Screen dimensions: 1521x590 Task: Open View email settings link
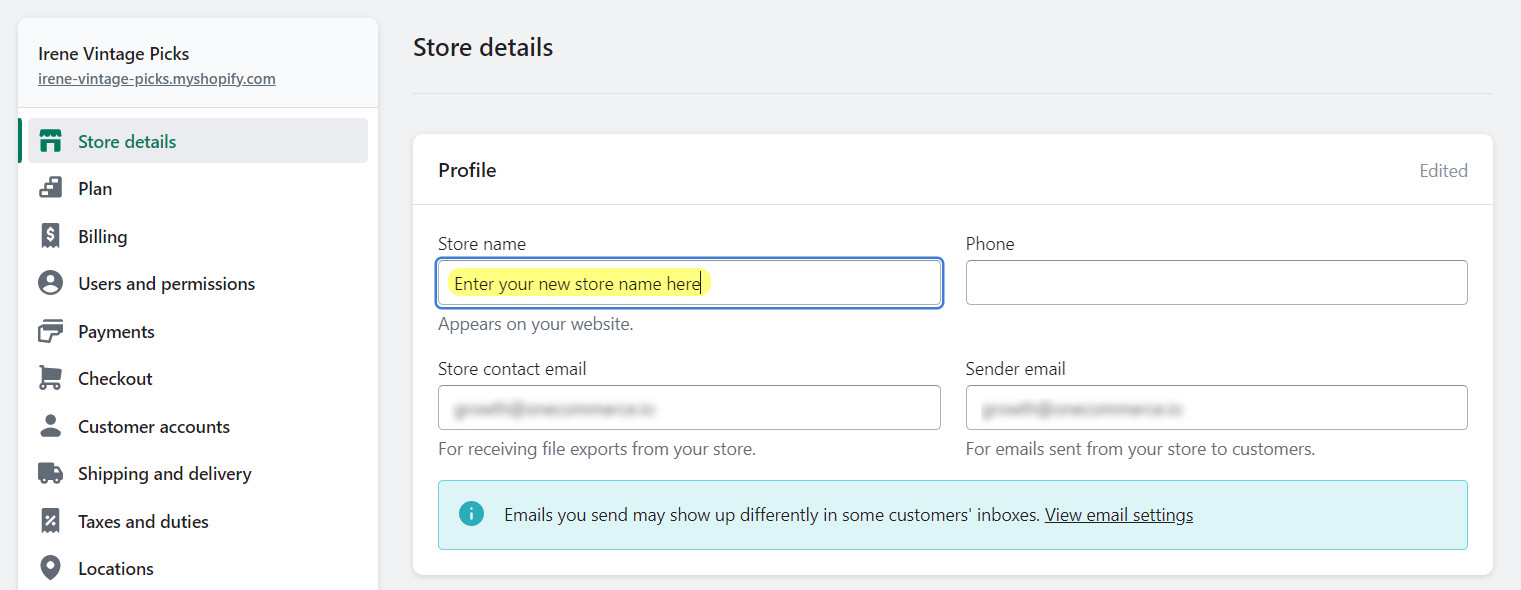[1118, 514]
